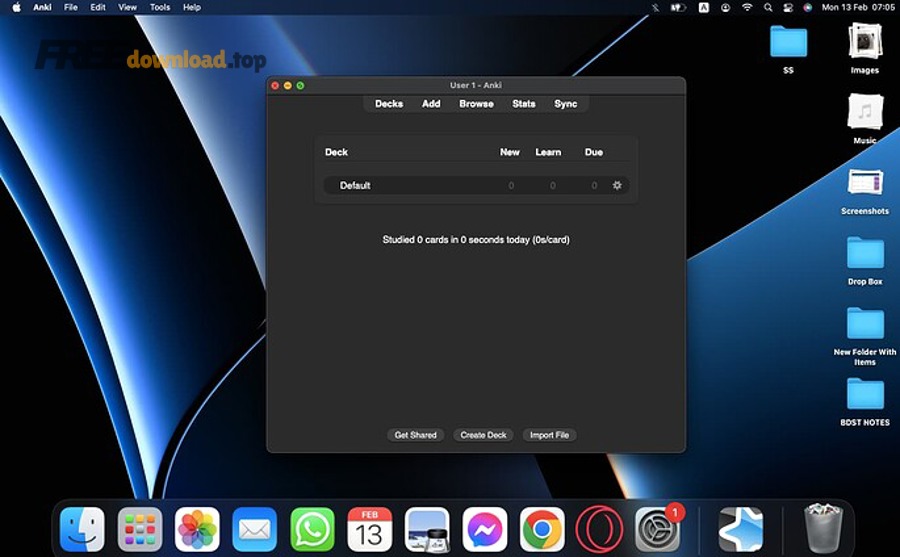
Task: Open the Default deck options gear
Action: click(617, 185)
